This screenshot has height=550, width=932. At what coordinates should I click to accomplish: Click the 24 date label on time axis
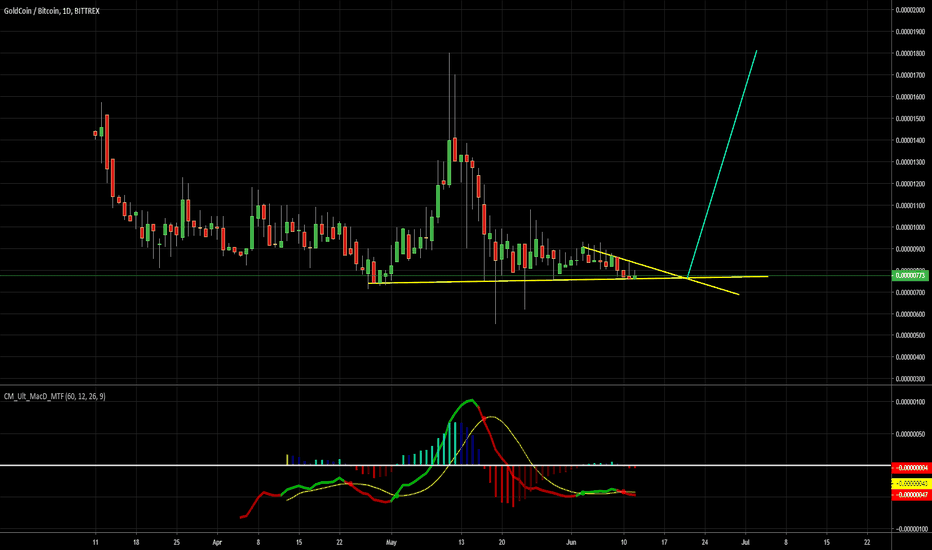[705, 542]
